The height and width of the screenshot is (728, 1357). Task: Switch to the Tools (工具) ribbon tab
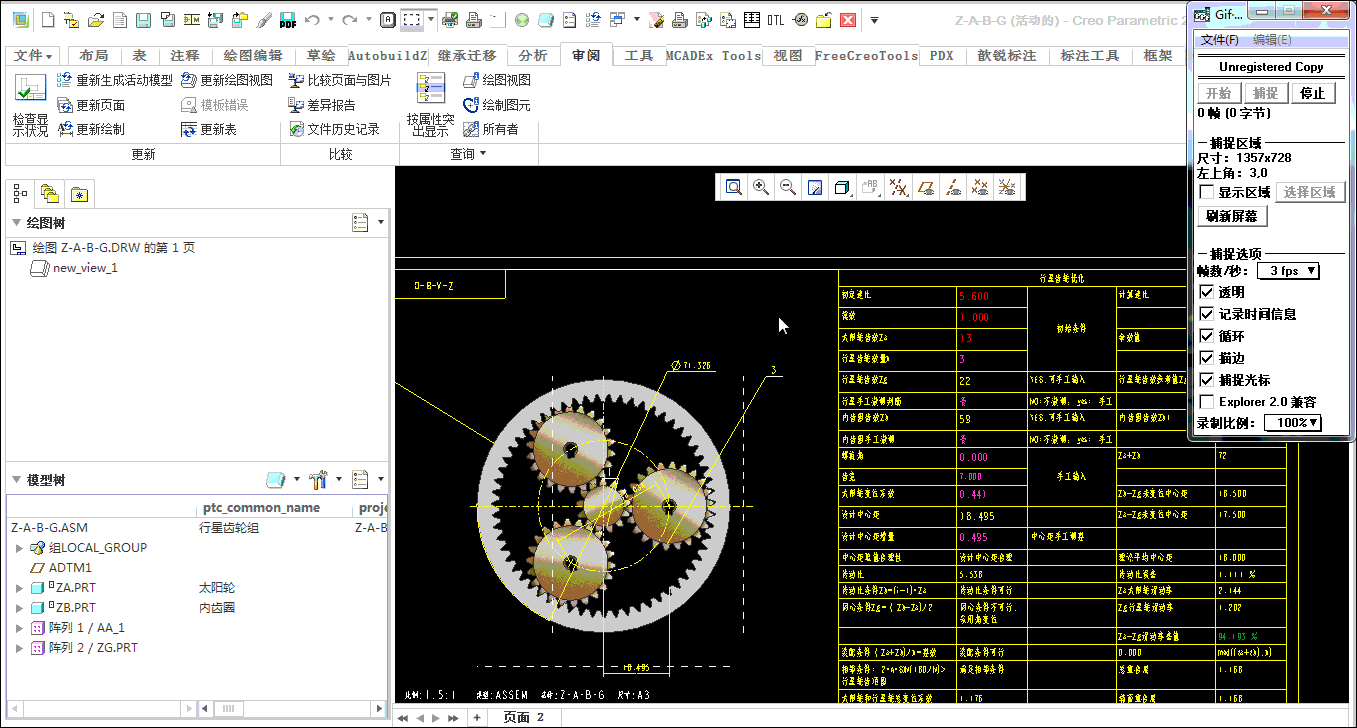[639, 56]
